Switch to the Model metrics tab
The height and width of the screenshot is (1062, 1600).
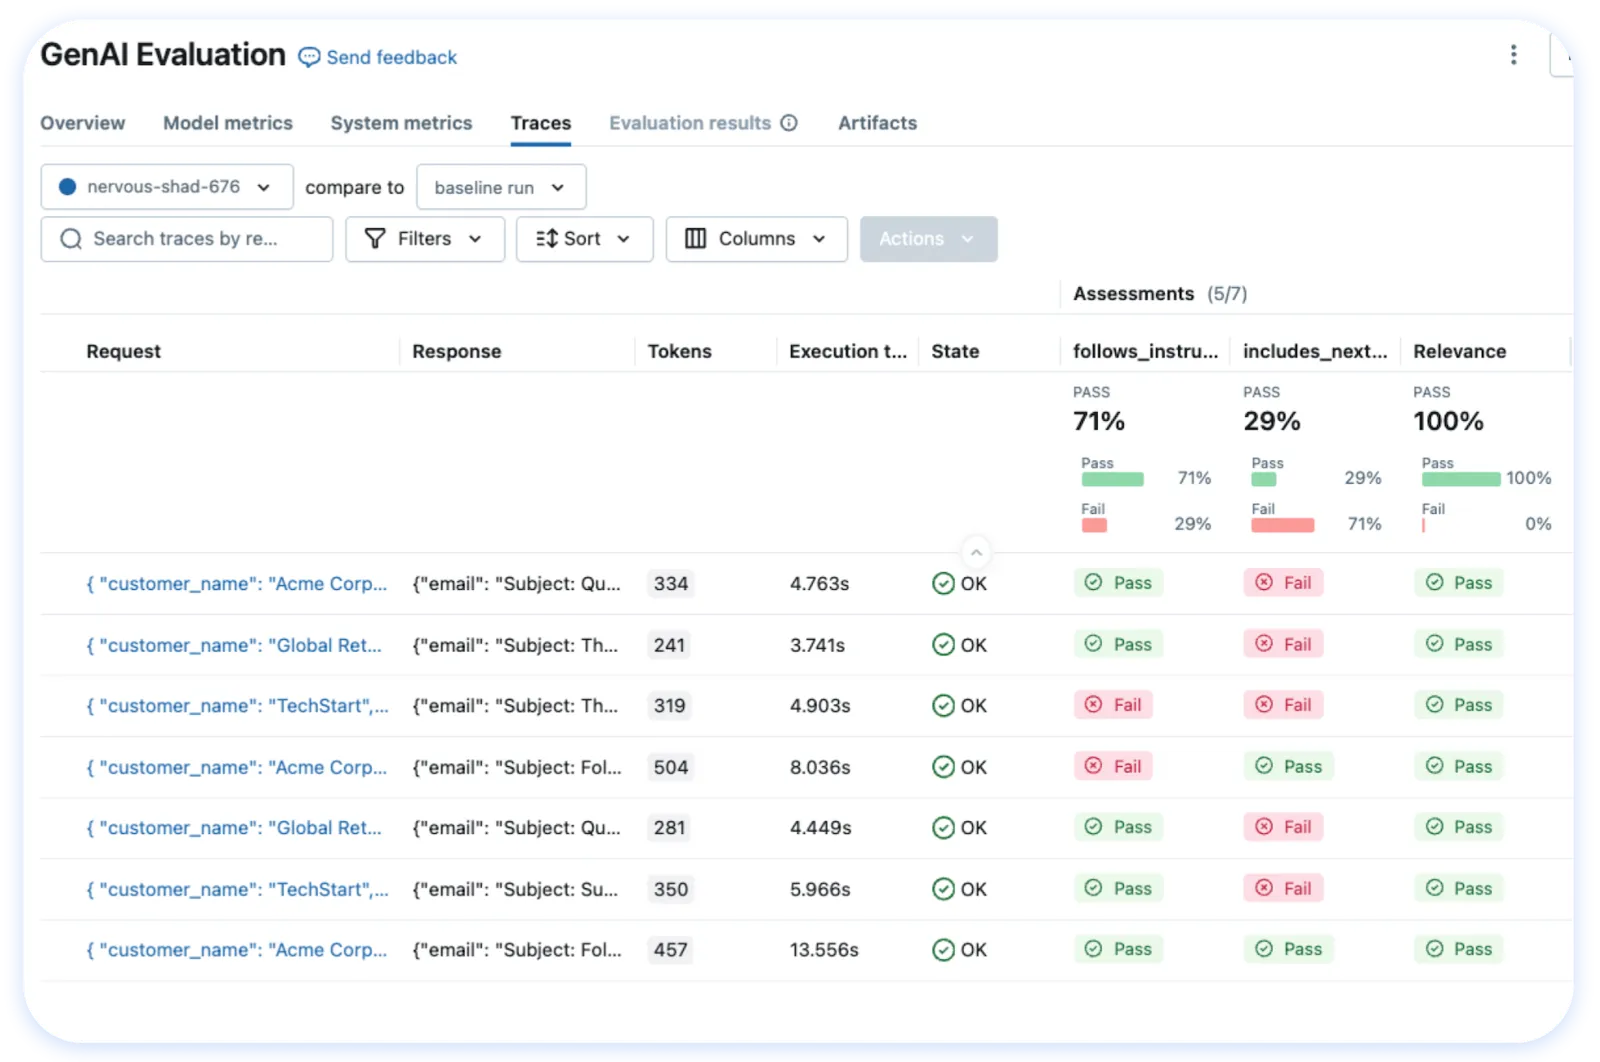click(x=228, y=123)
